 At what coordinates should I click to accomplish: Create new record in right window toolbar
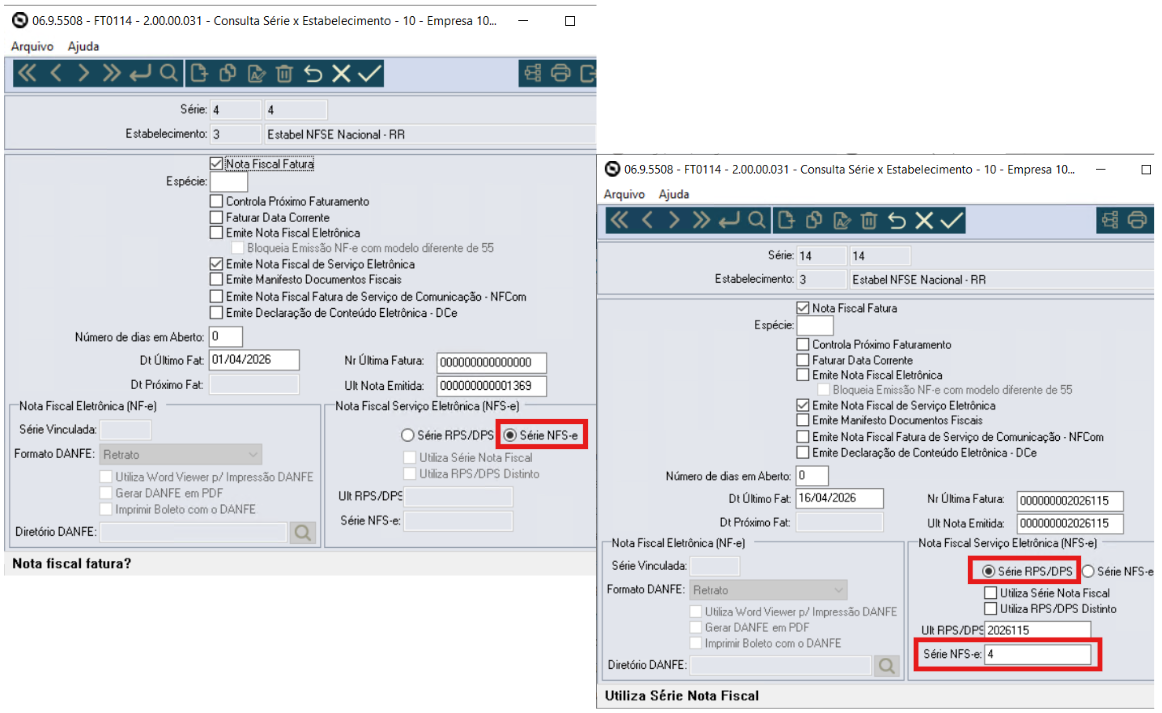(786, 220)
